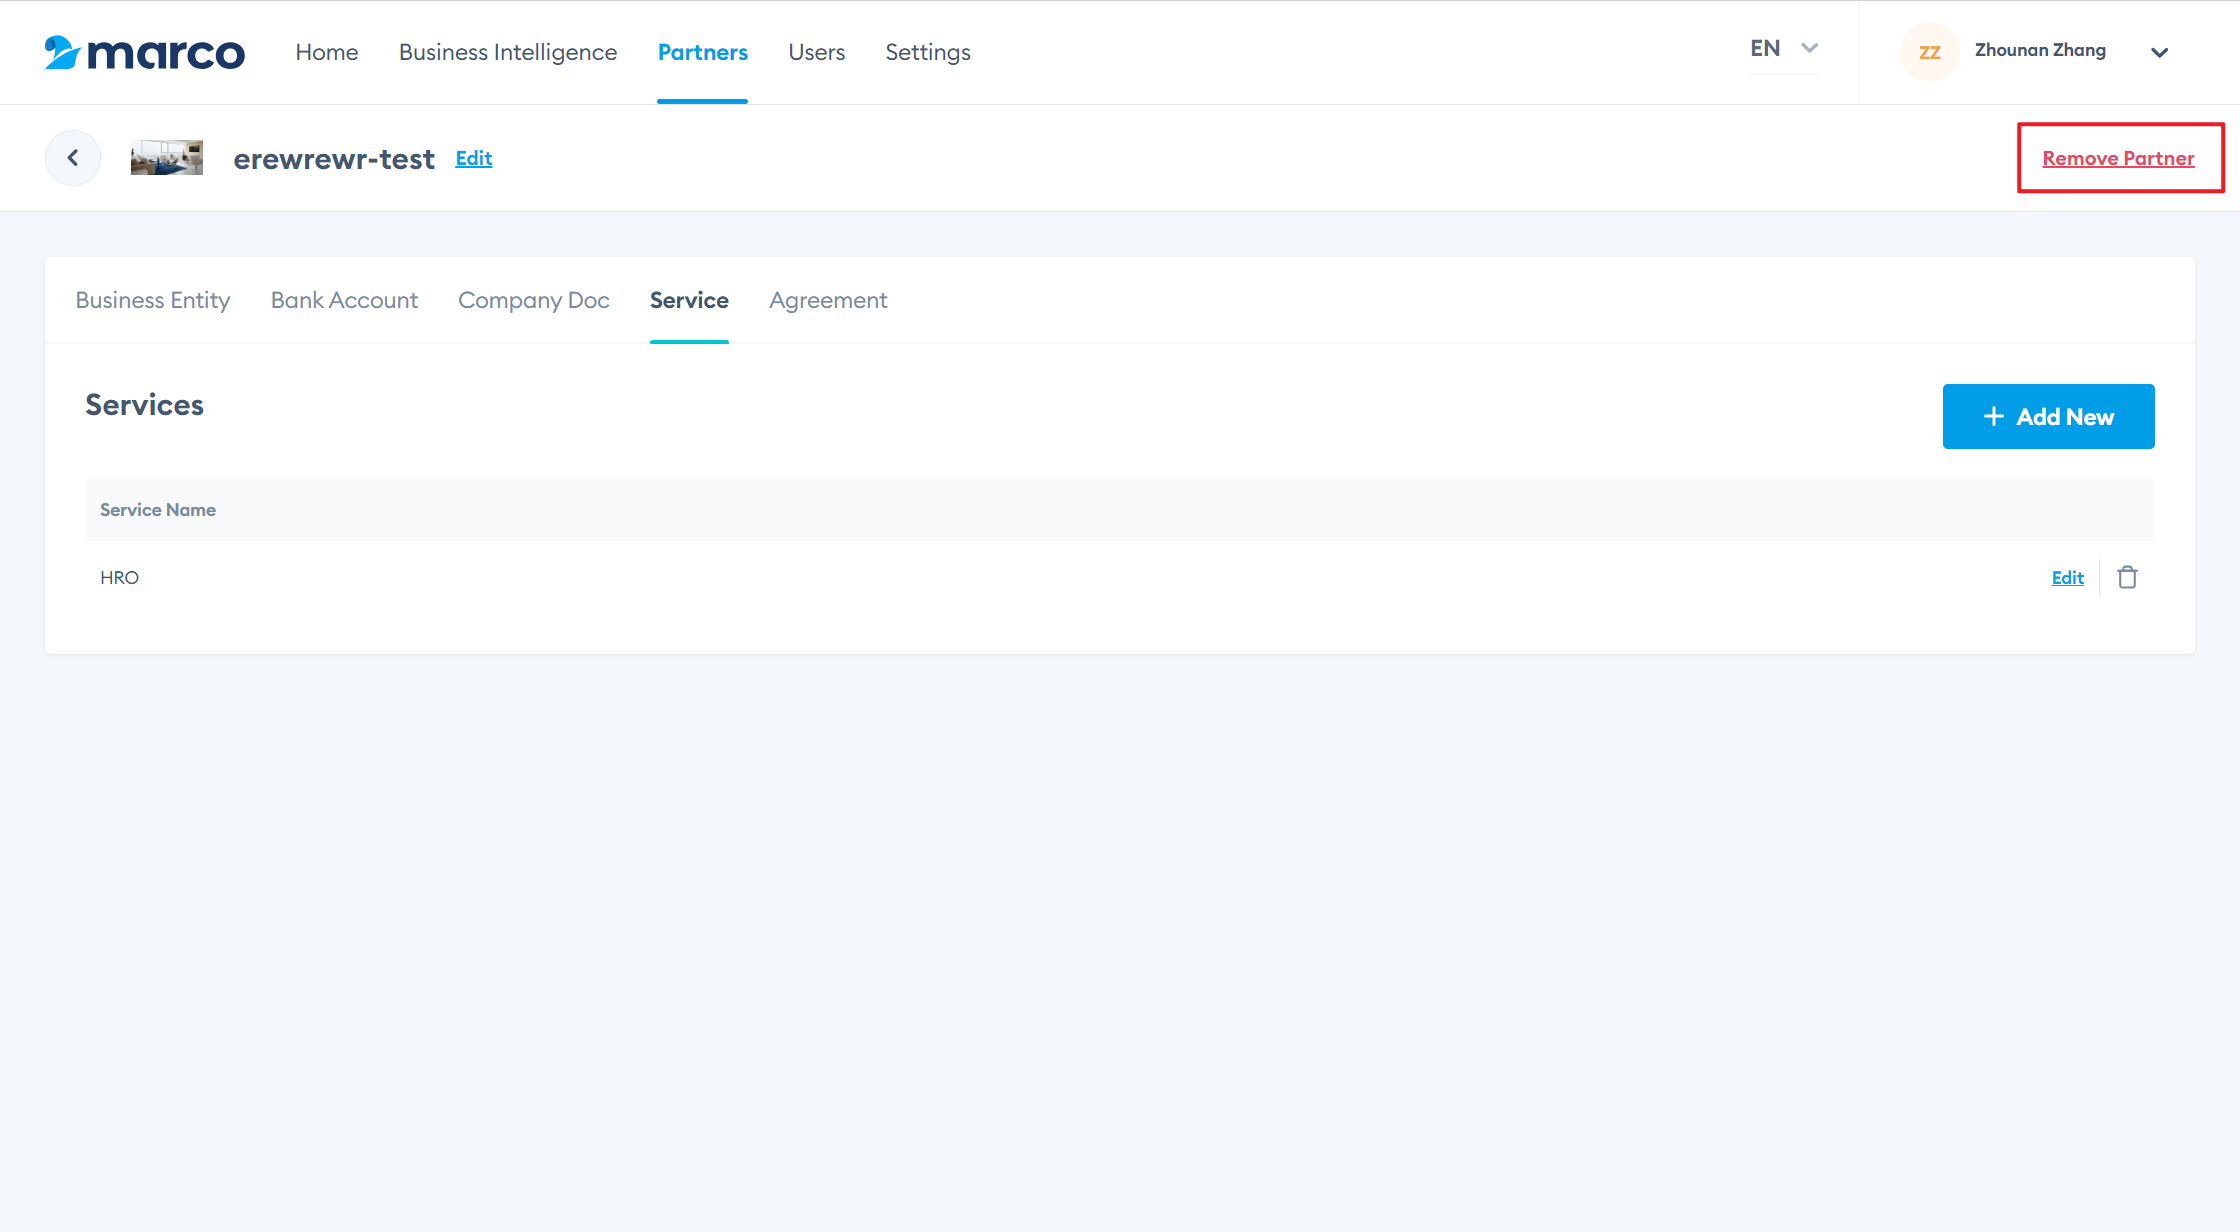Screen dimensions: 2240x1232
Task: Click the Add New button
Action: [2048, 416]
